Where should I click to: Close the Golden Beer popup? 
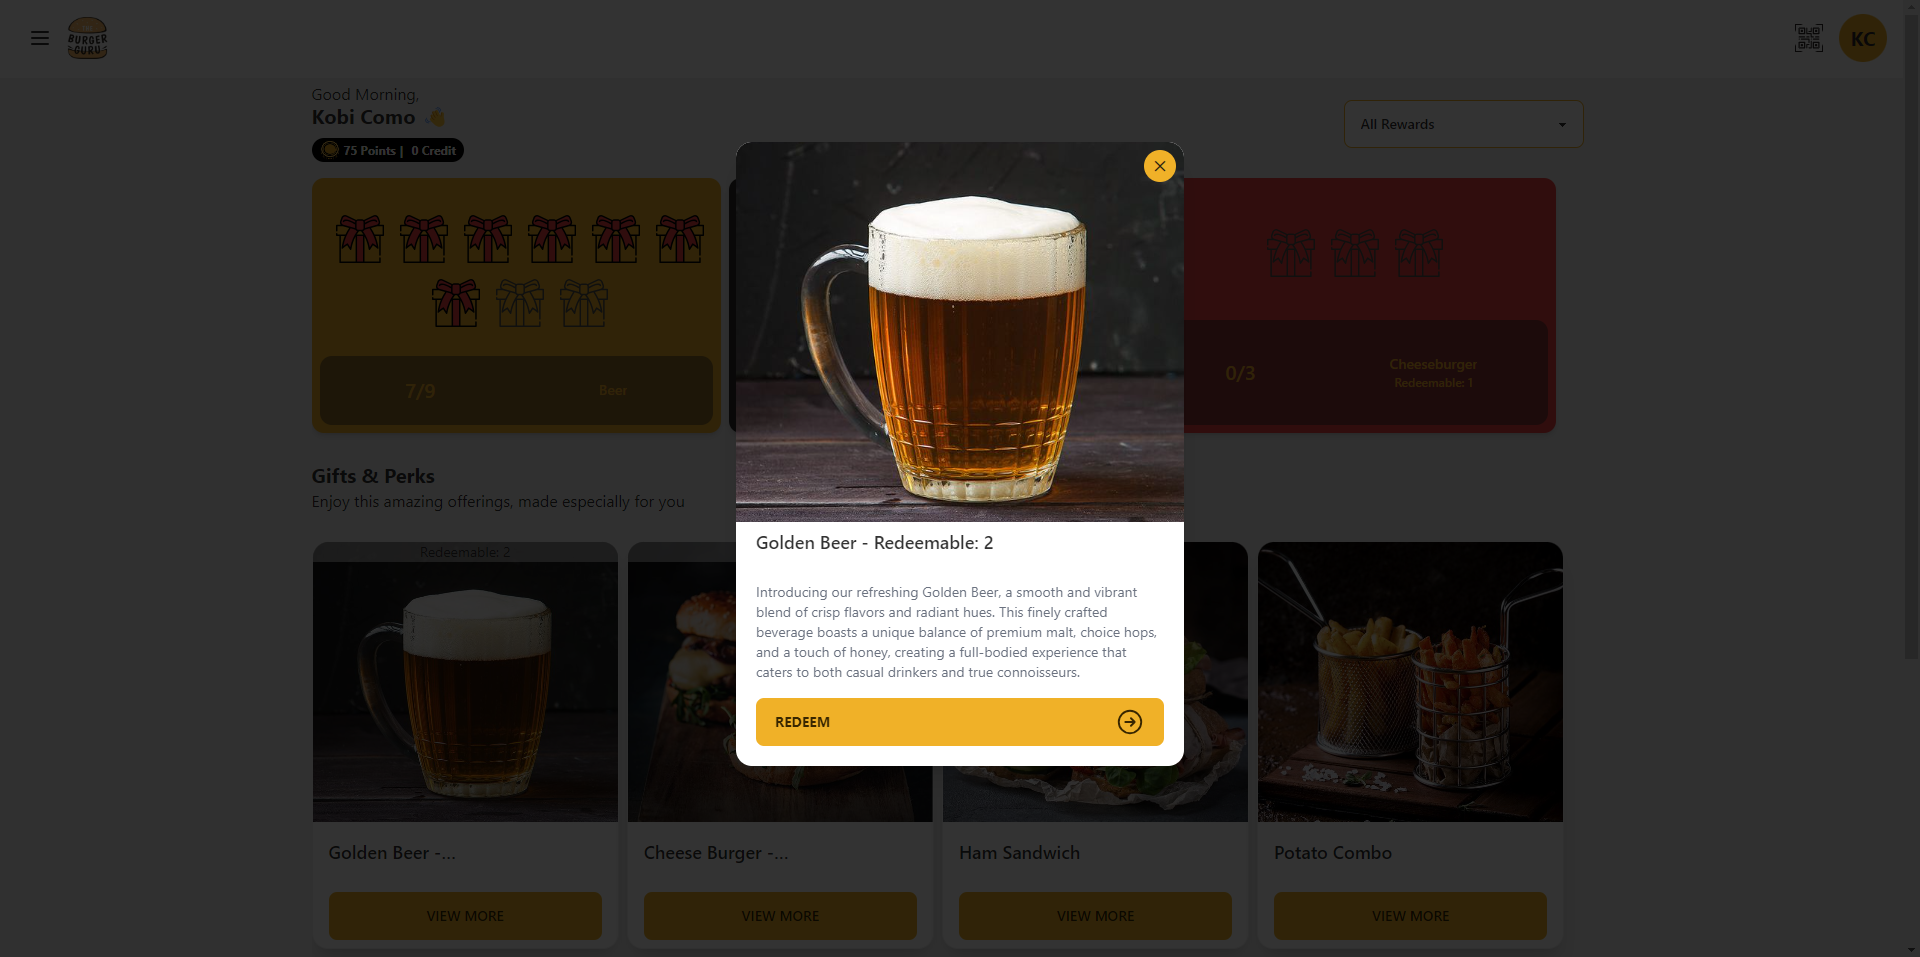coord(1159,166)
